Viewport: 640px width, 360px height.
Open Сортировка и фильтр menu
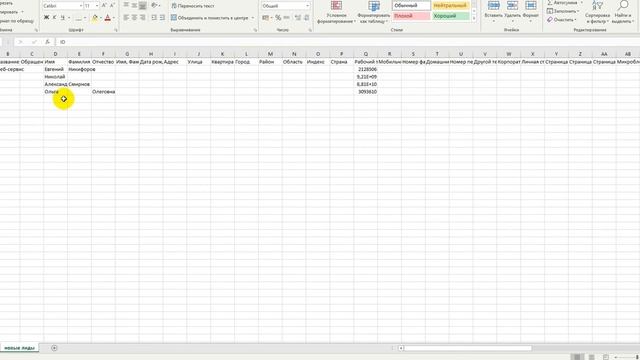pyautogui.click(x=597, y=12)
